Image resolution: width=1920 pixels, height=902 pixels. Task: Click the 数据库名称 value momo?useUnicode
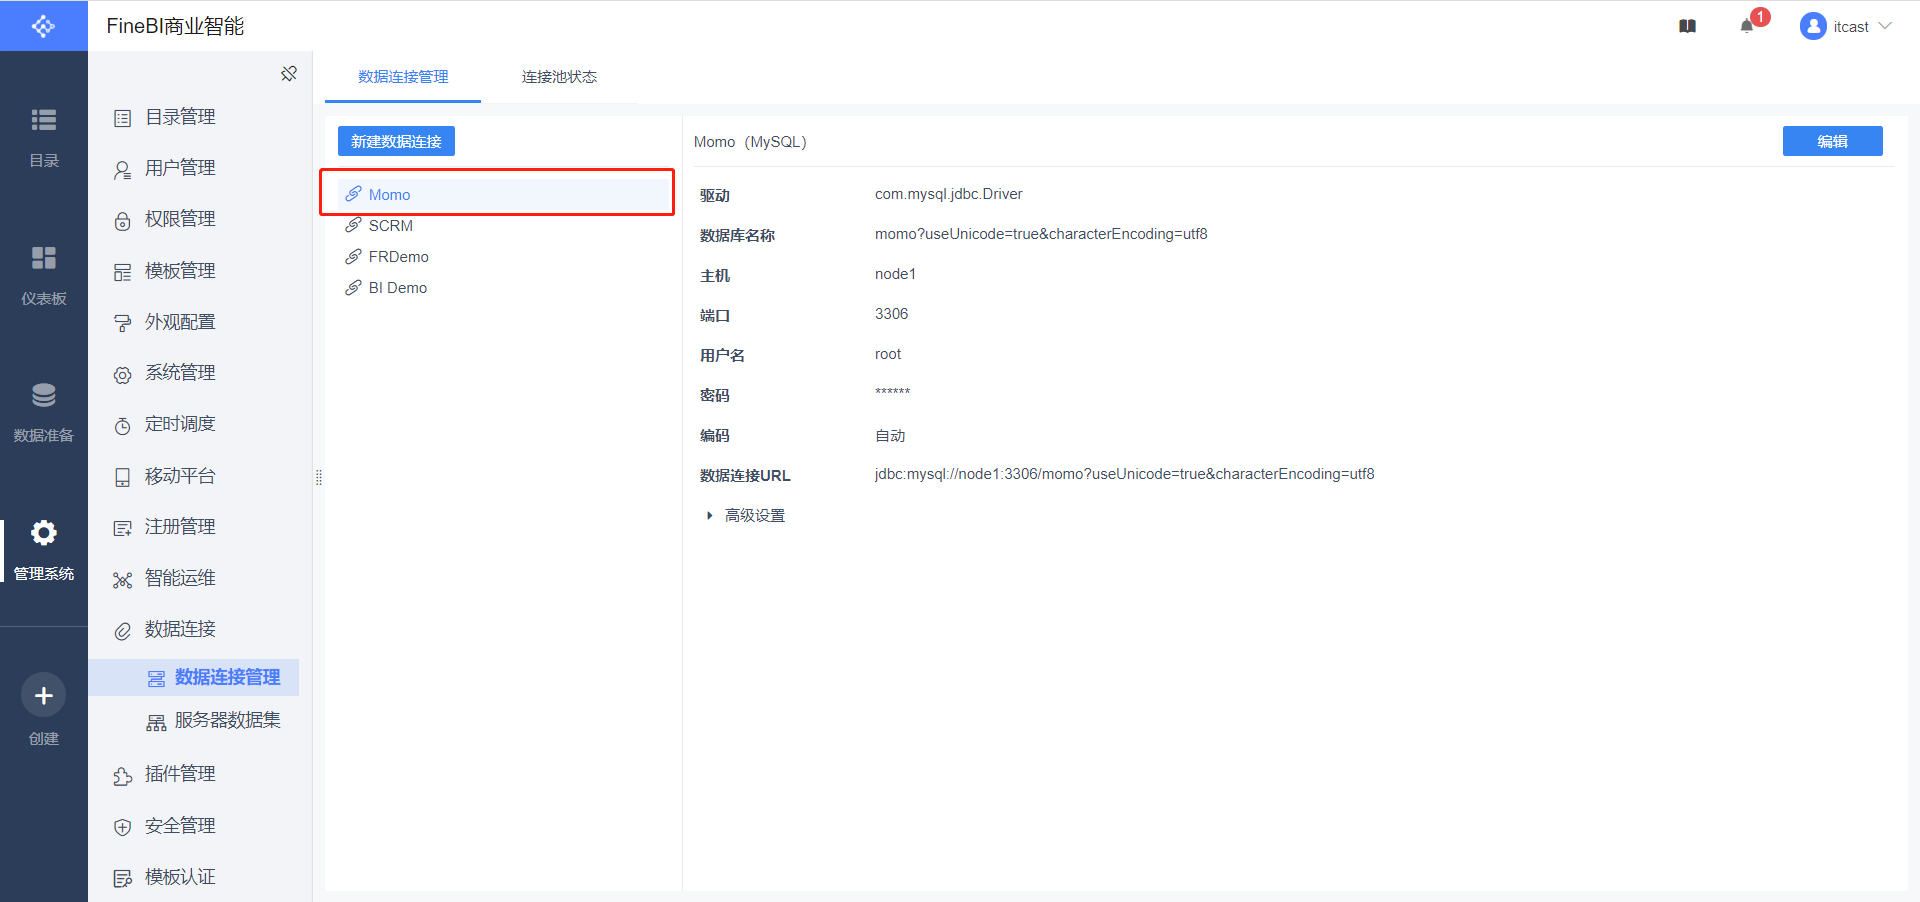pyautogui.click(x=1041, y=234)
